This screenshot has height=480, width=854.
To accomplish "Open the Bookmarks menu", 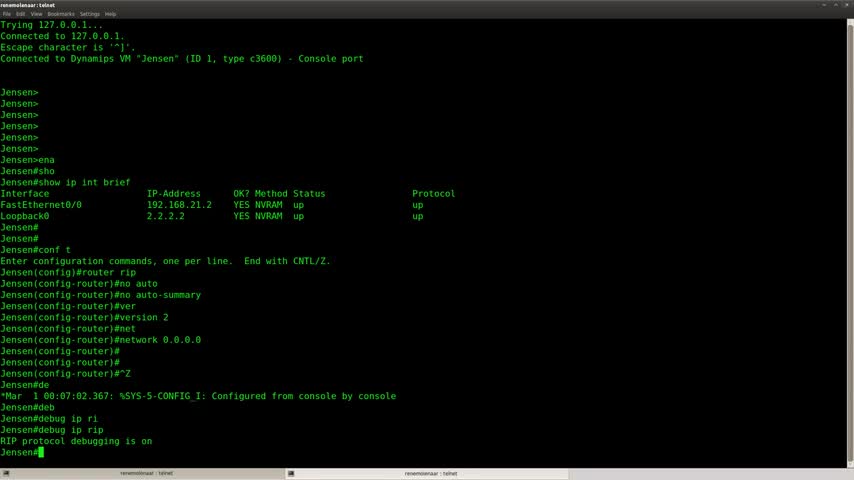I will click(60, 14).
